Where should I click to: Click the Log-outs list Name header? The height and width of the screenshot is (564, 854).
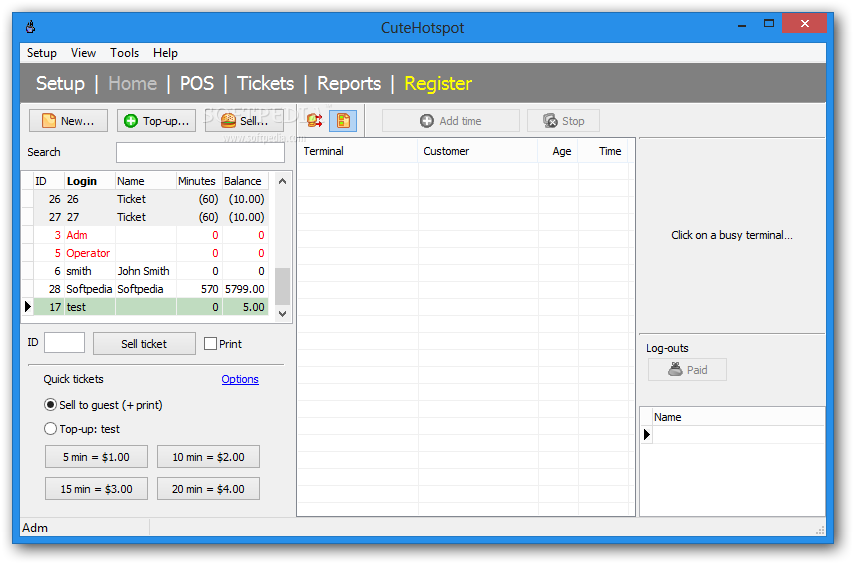tap(739, 417)
